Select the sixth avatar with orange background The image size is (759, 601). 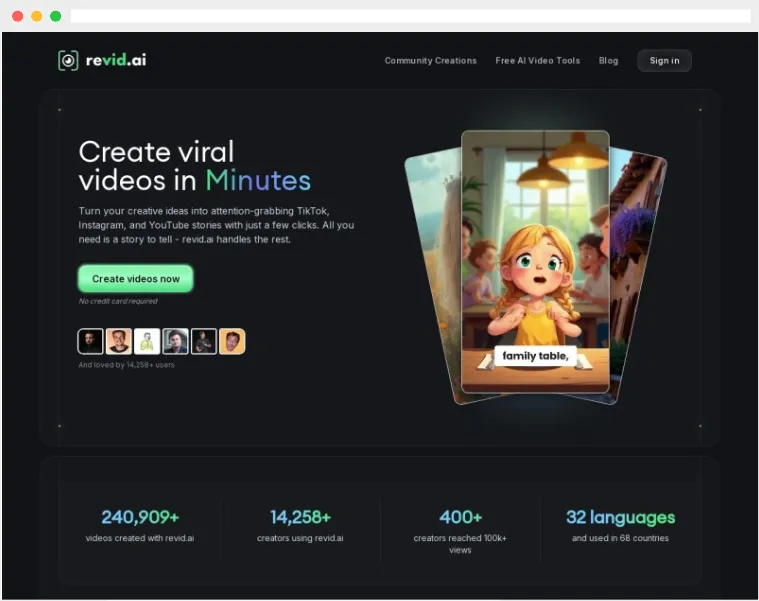(x=232, y=341)
